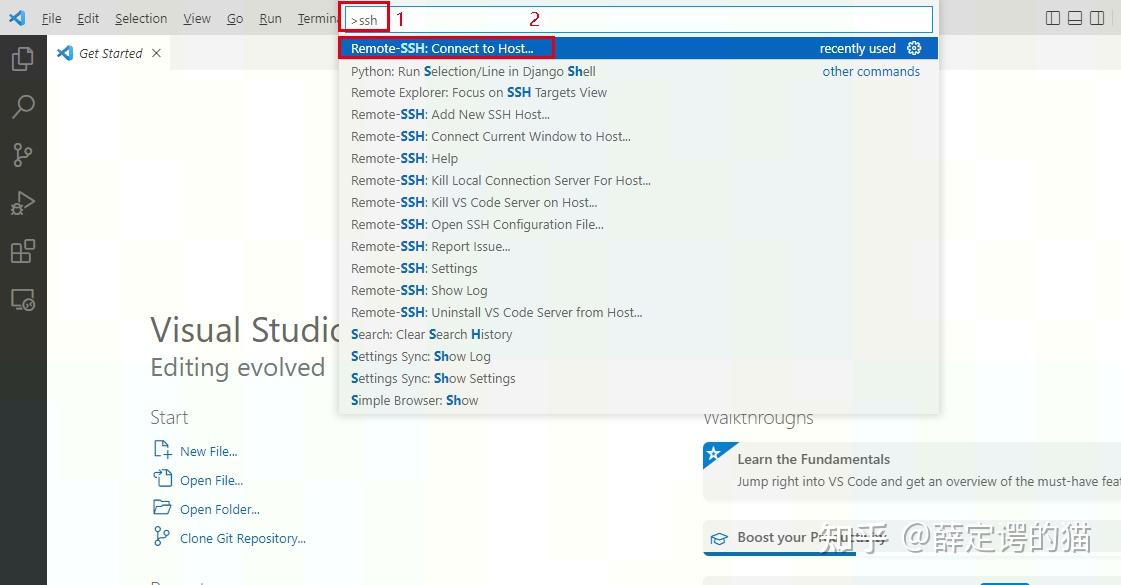This screenshot has width=1121, height=585.
Task: Select Remote-SSH: Connect Current Window to Host
Action: coord(638,137)
